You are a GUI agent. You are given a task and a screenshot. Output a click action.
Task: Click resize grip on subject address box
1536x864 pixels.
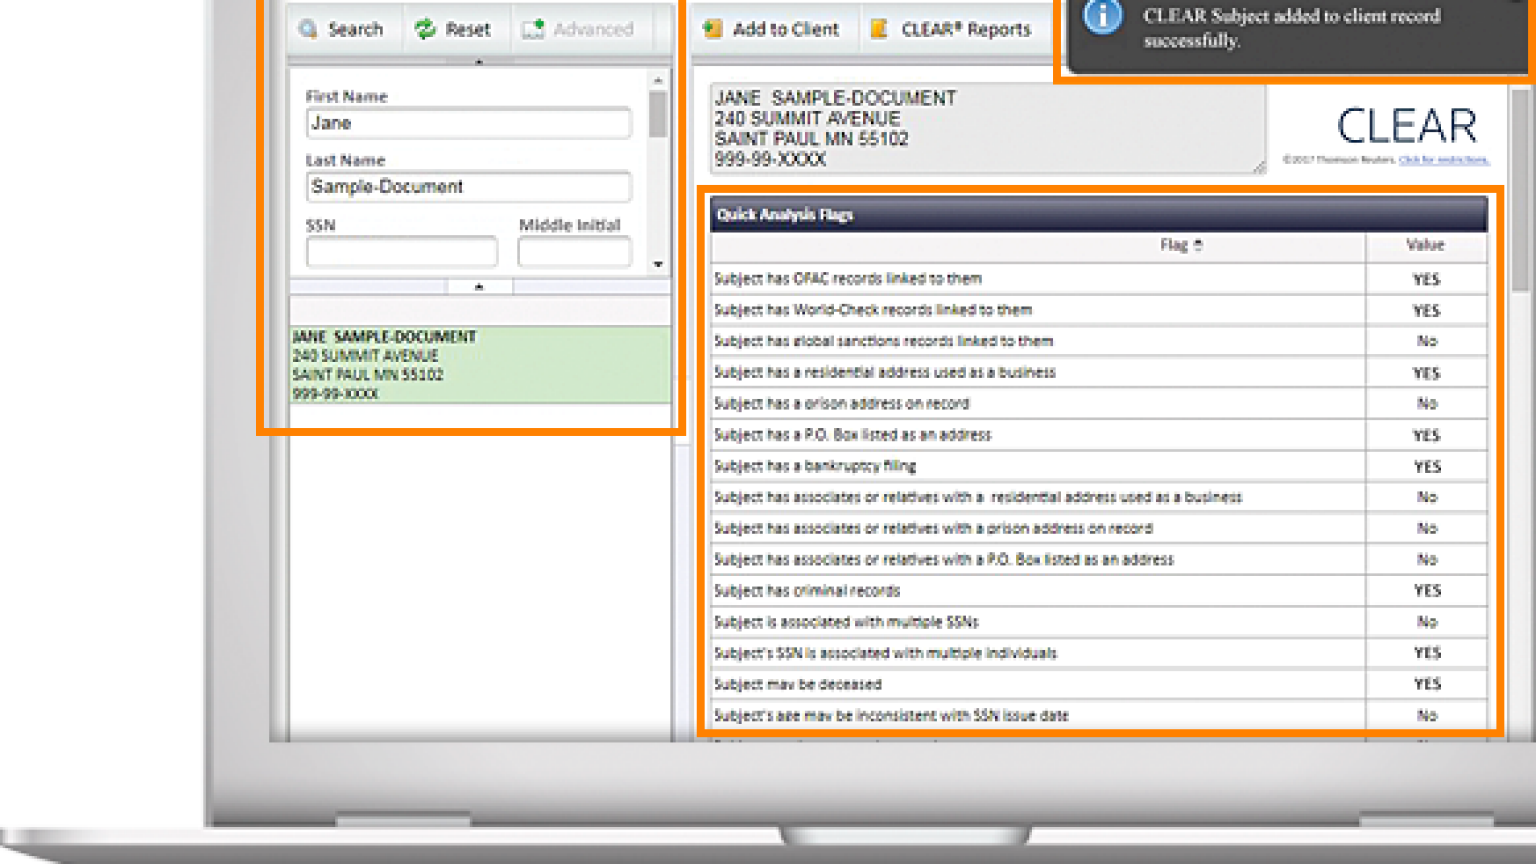tap(1259, 167)
